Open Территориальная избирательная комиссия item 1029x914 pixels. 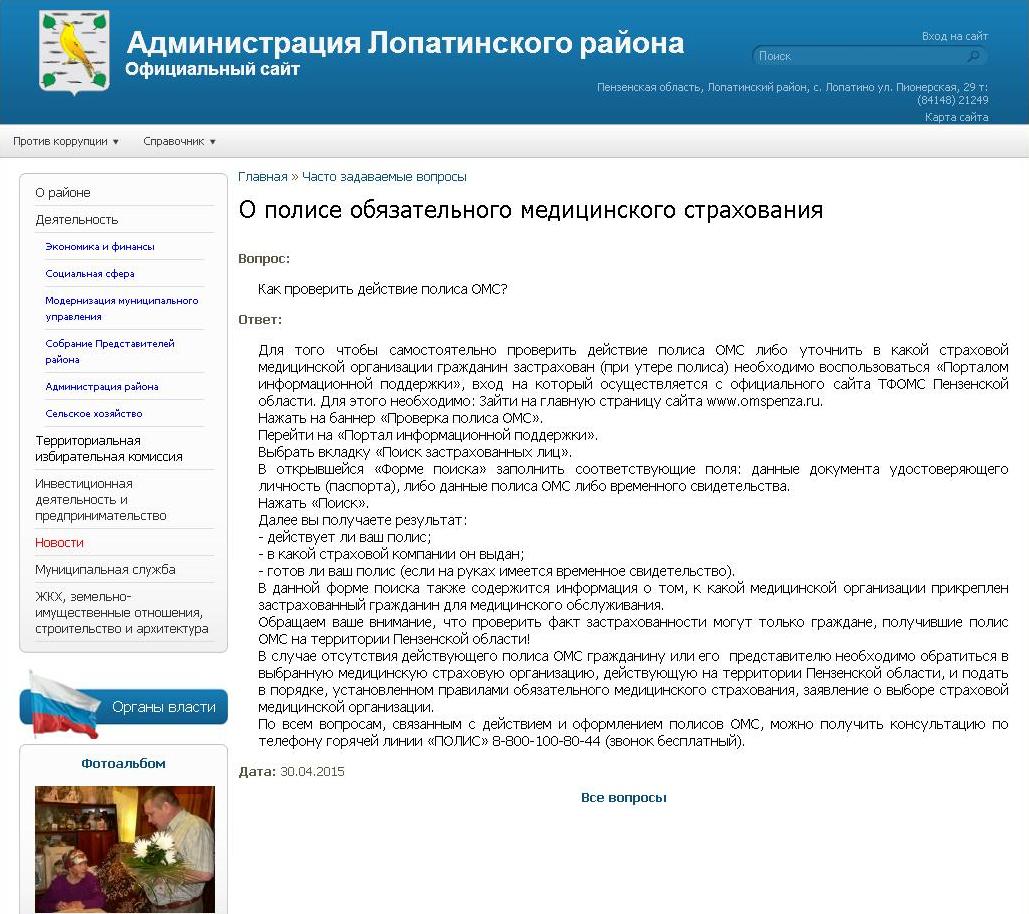tap(109, 448)
